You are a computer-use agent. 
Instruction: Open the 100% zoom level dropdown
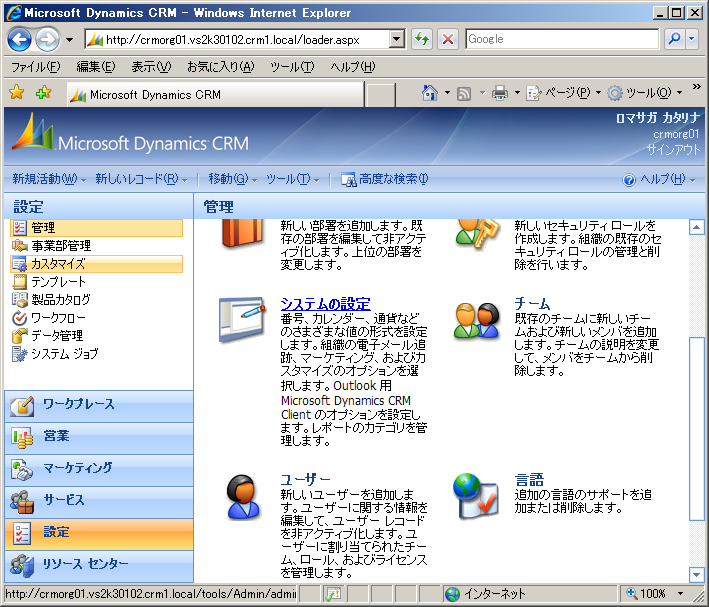[x=680, y=593]
